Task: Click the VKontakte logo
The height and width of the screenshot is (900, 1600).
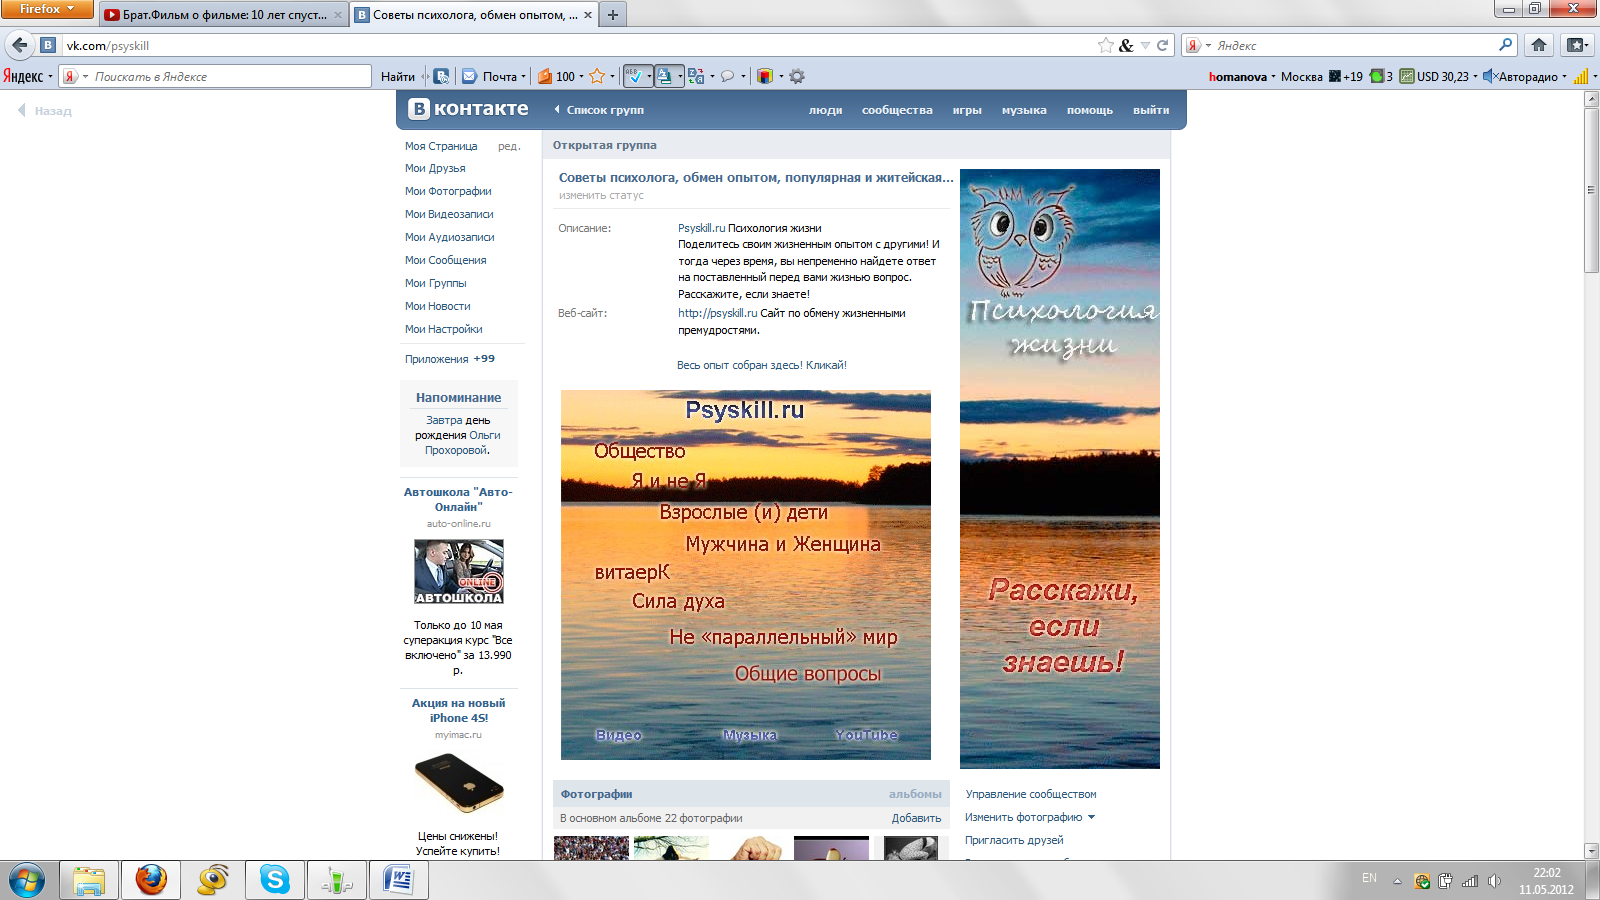Action: pos(468,109)
